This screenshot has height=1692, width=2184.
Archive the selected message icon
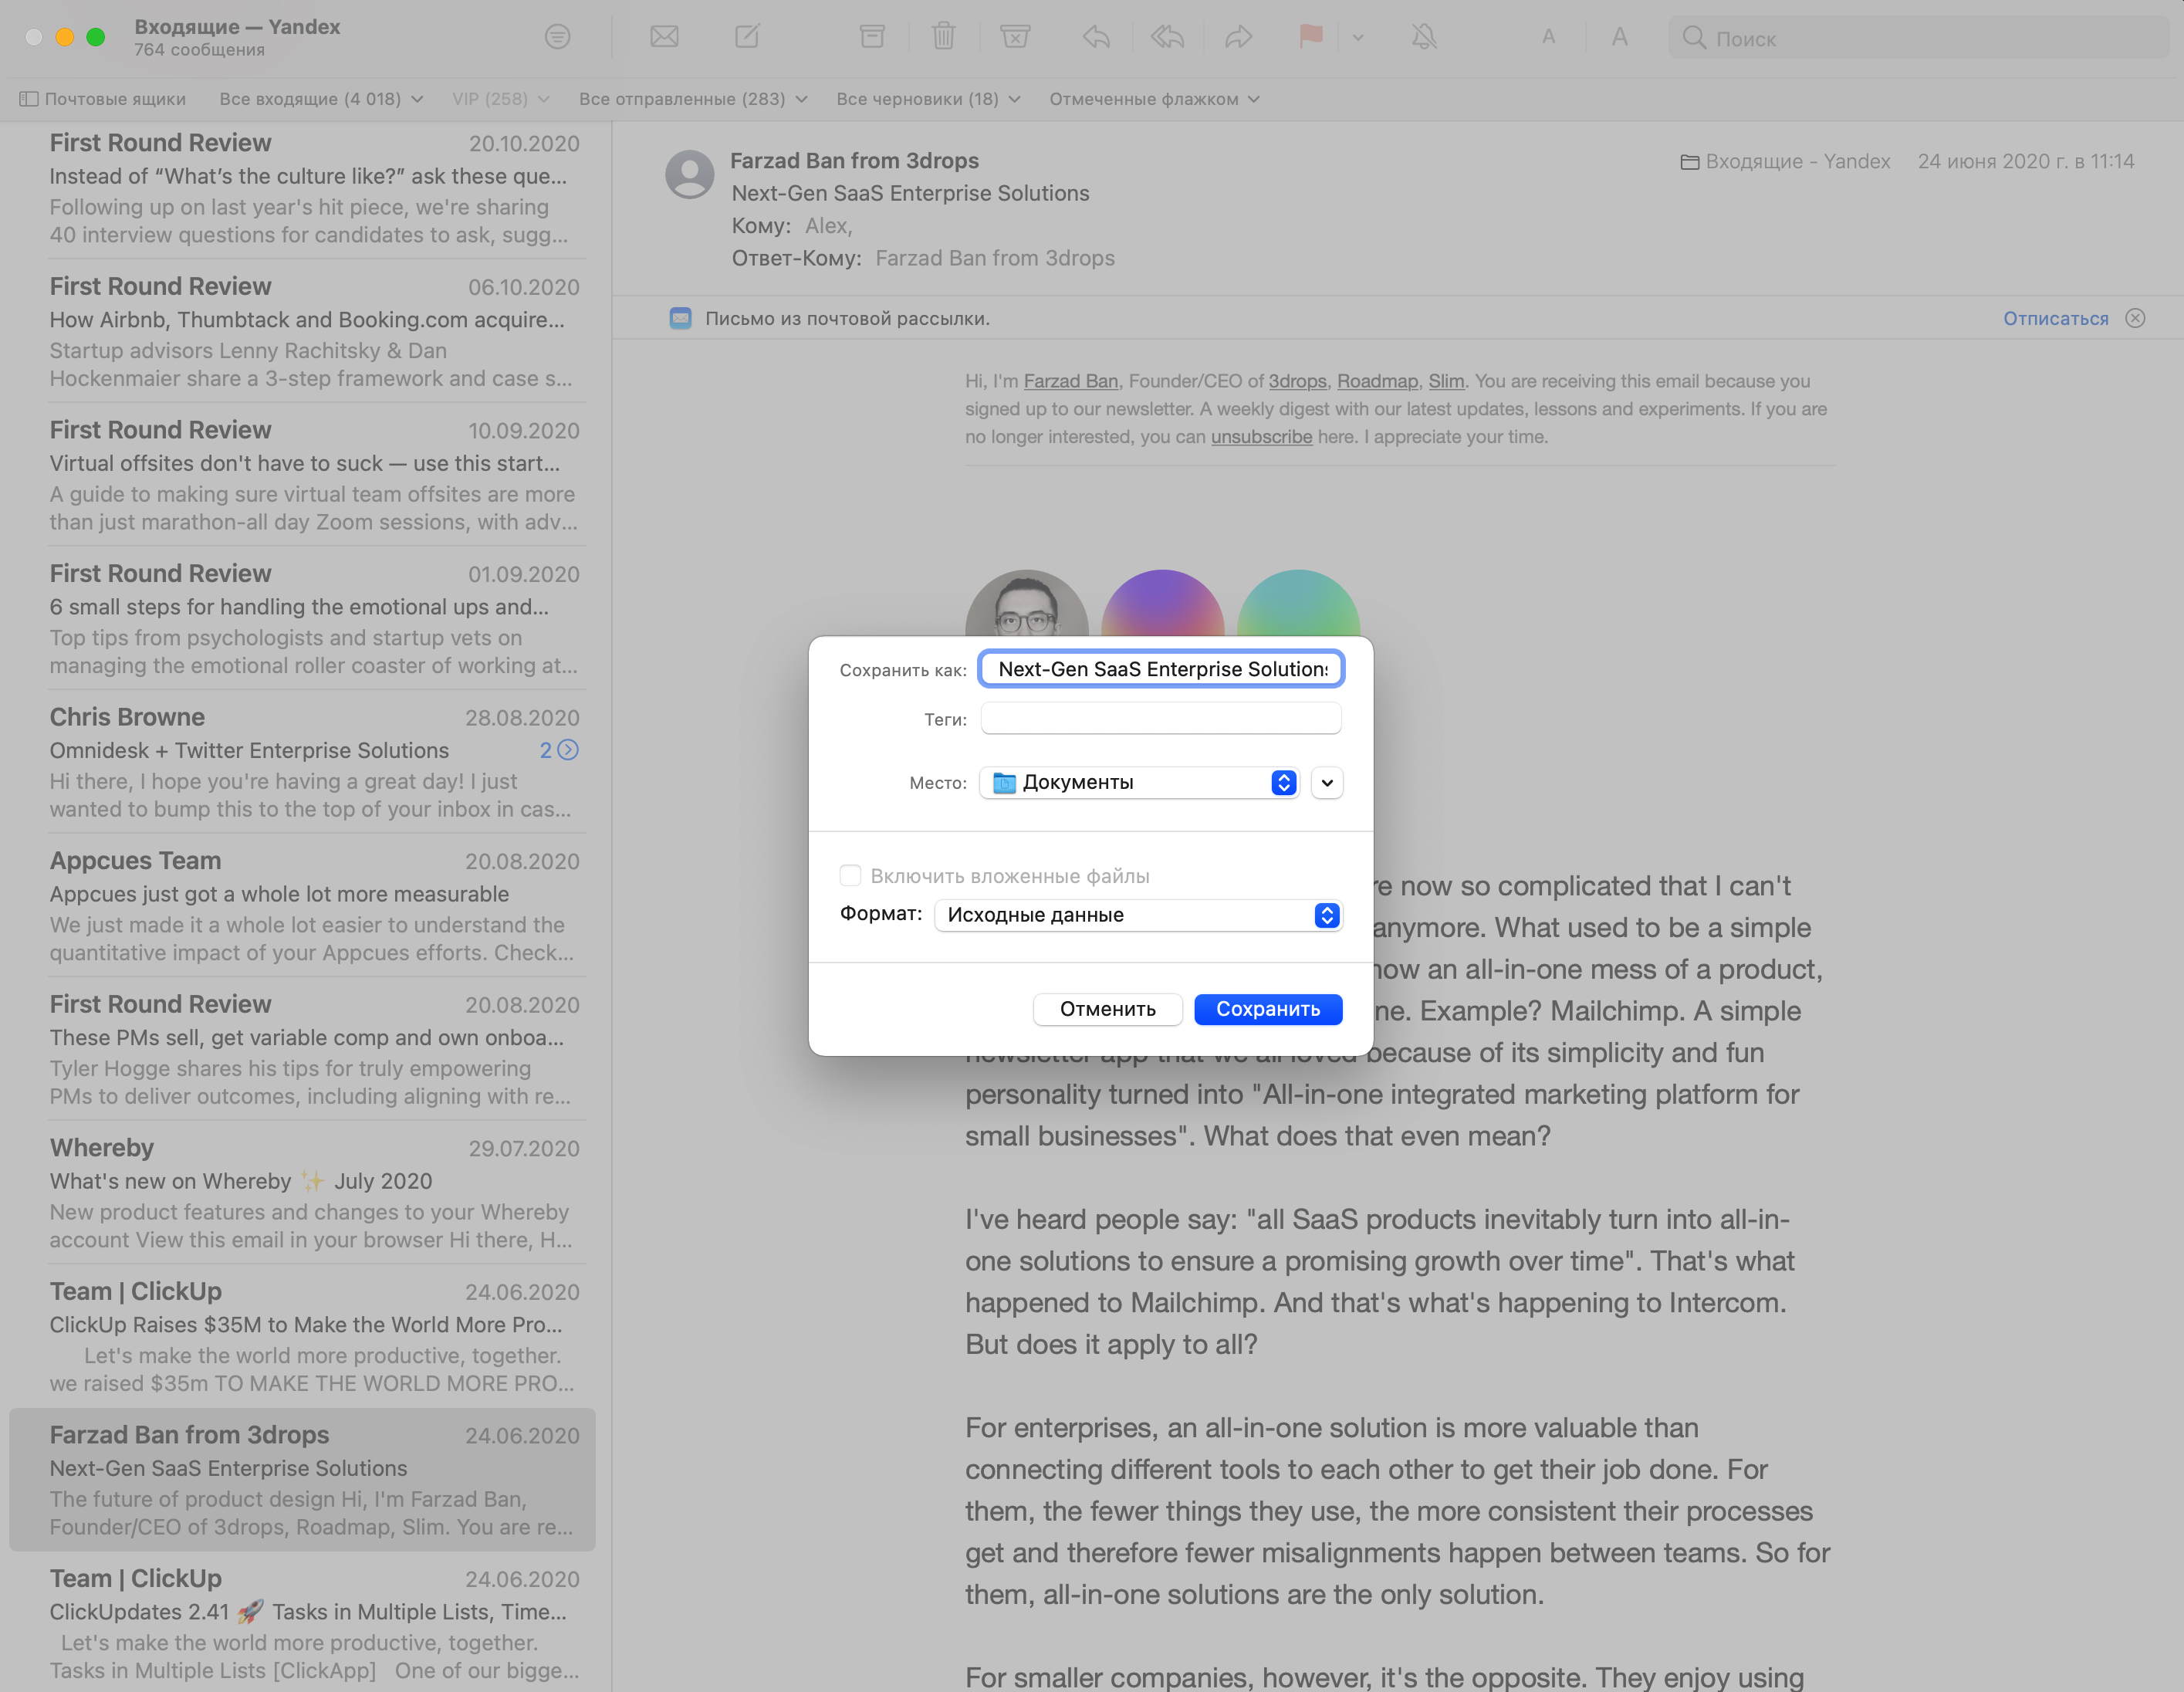tap(872, 37)
